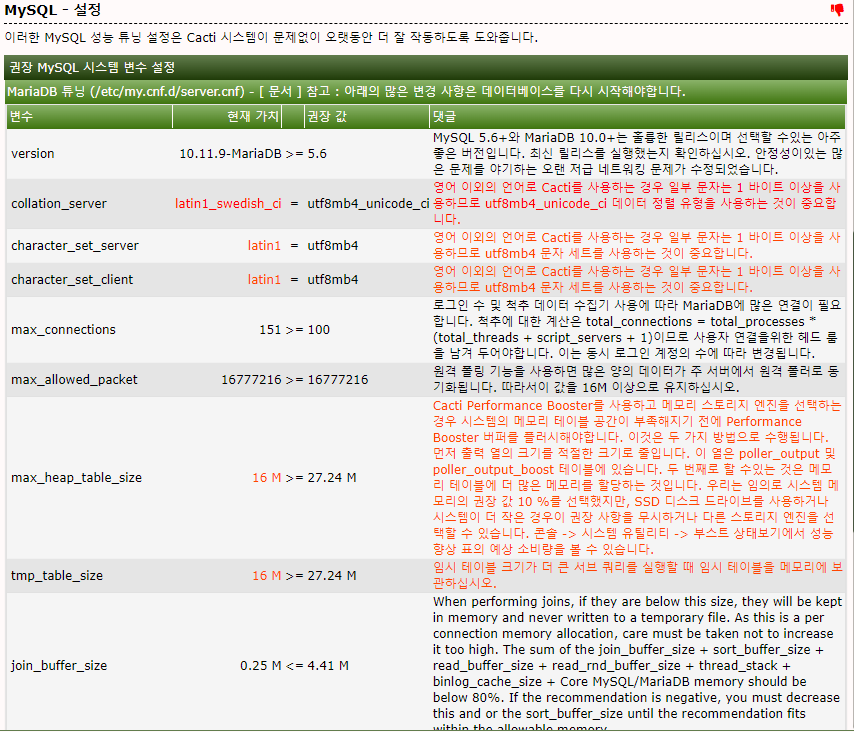Click utf8mb4 in the character_set_server row
This screenshot has height=732, width=854.
(x=333, y=246)
